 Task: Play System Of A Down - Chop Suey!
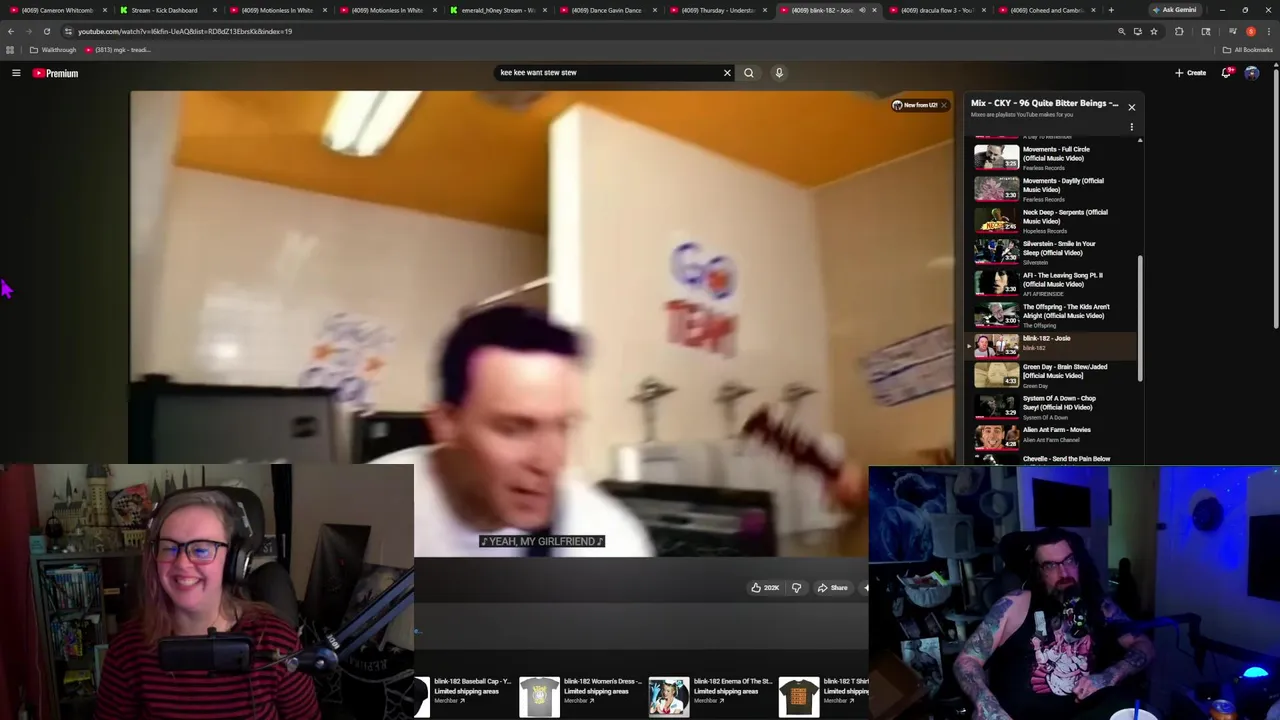coord(1050,406)
